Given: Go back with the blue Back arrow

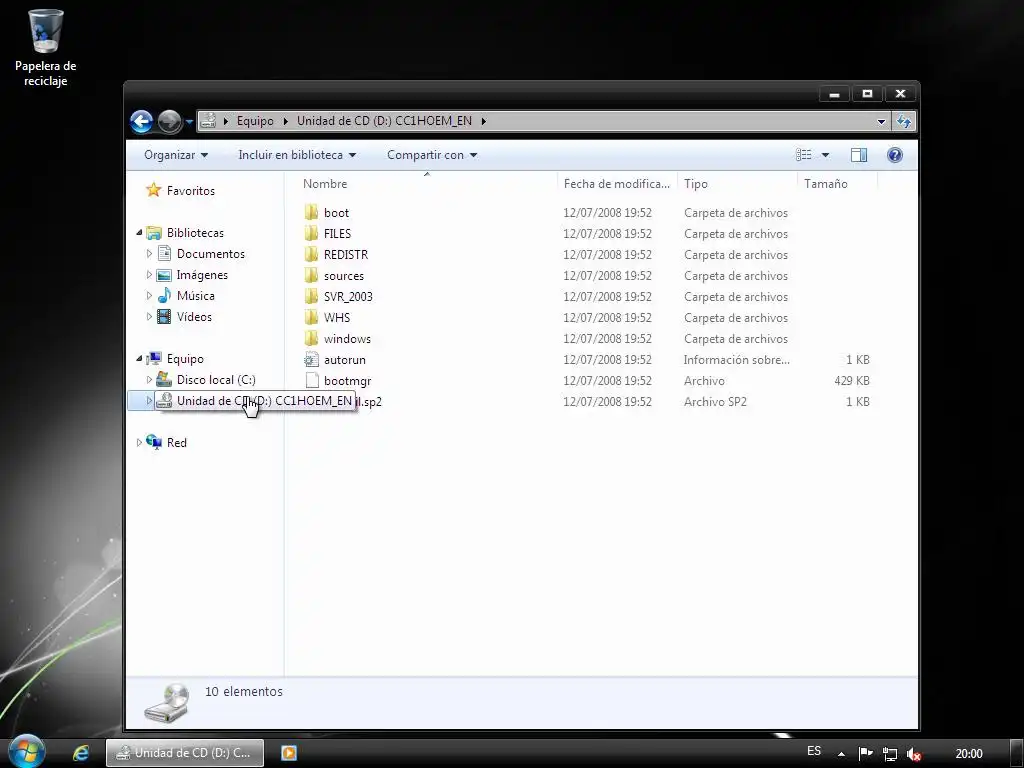Looking at the screenshot, I should (142, 121).
